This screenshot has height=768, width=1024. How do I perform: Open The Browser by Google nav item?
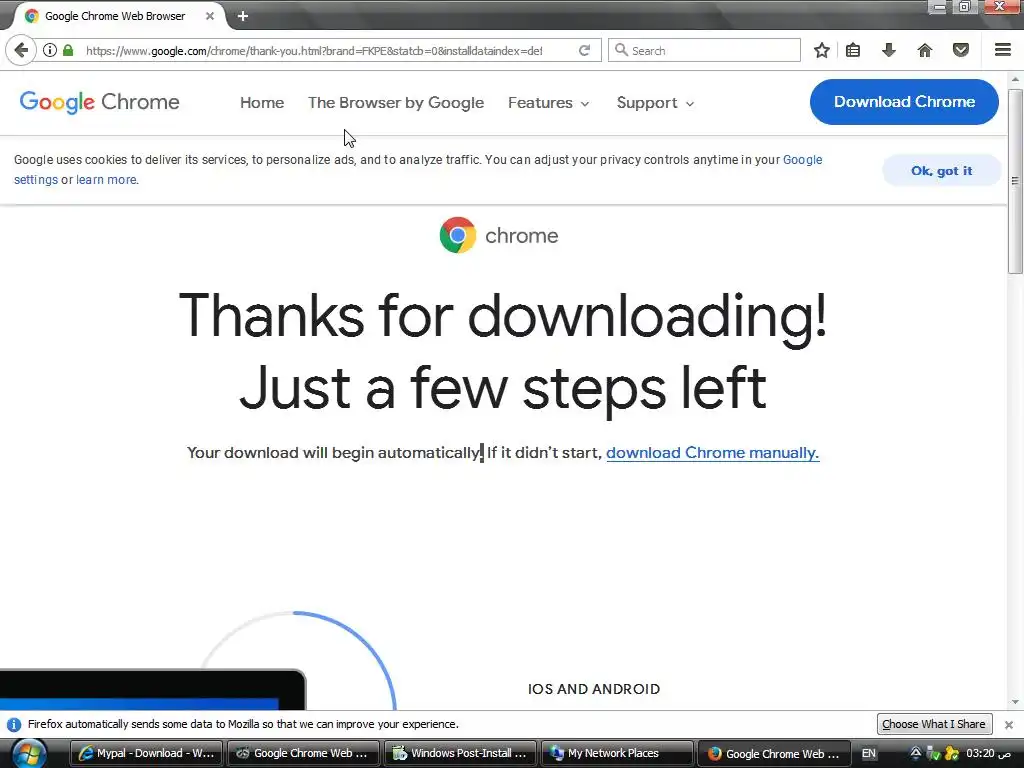click(396, 103)
